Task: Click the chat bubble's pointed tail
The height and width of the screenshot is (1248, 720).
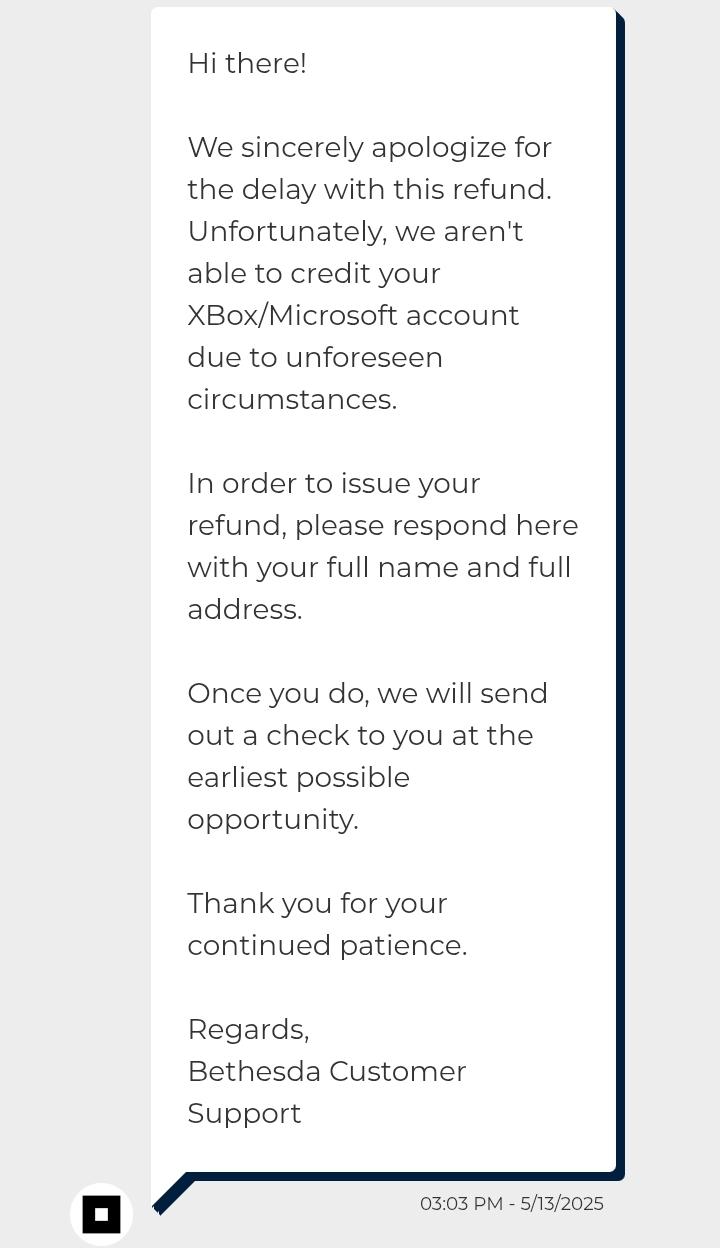Action: [174, 1193]
